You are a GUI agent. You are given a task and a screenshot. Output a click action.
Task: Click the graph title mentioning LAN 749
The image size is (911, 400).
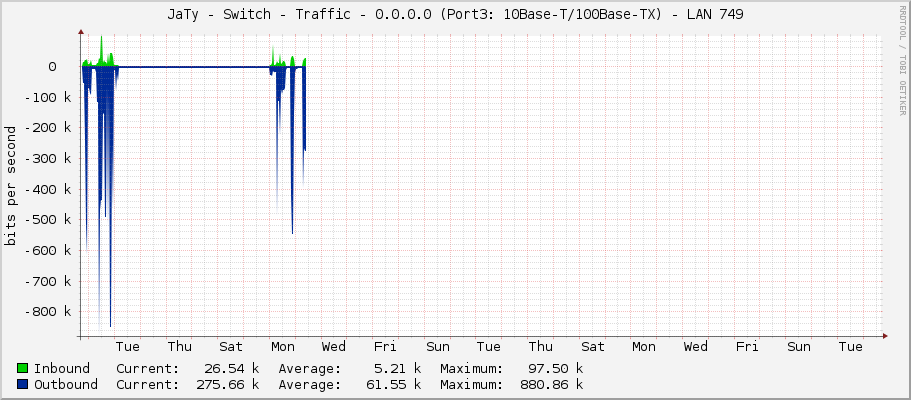[x=455, y=15]
